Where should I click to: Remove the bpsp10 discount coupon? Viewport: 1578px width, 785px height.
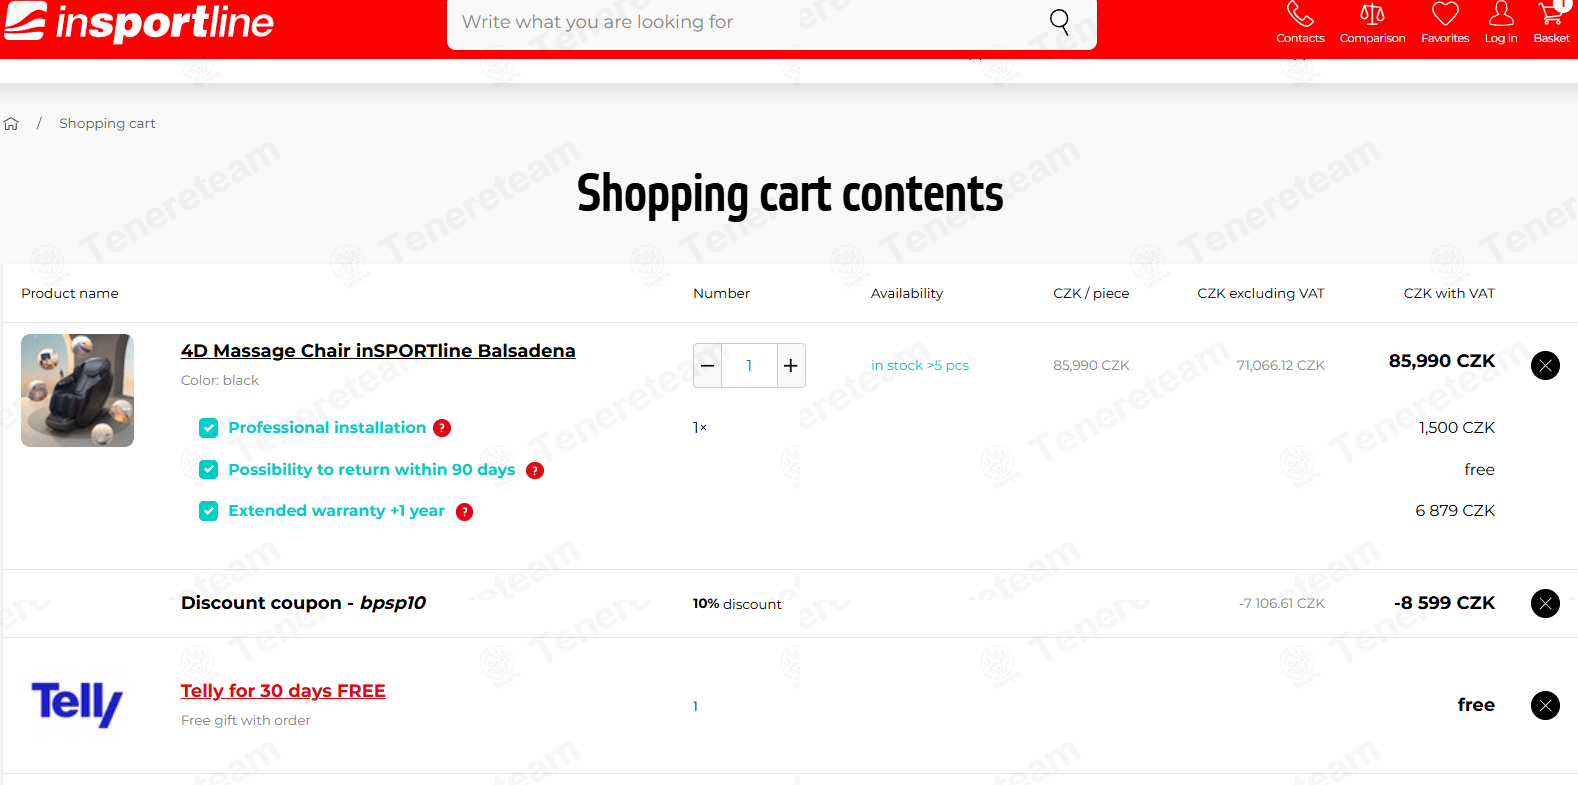[1545, 603]
